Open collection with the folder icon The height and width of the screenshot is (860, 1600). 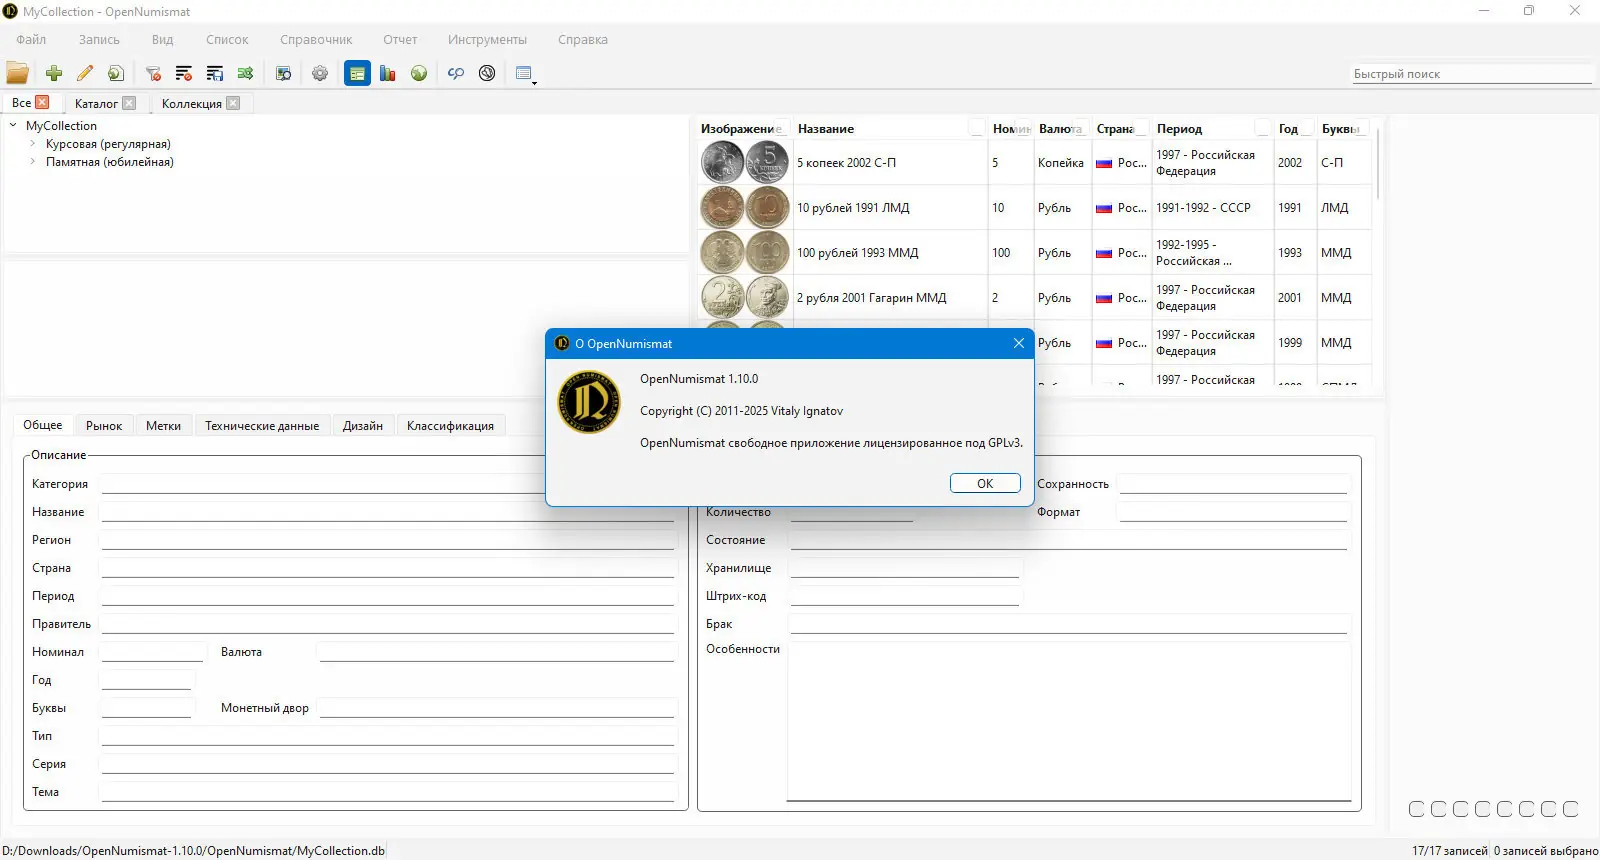pyautogui.click(x=17, y=73)
